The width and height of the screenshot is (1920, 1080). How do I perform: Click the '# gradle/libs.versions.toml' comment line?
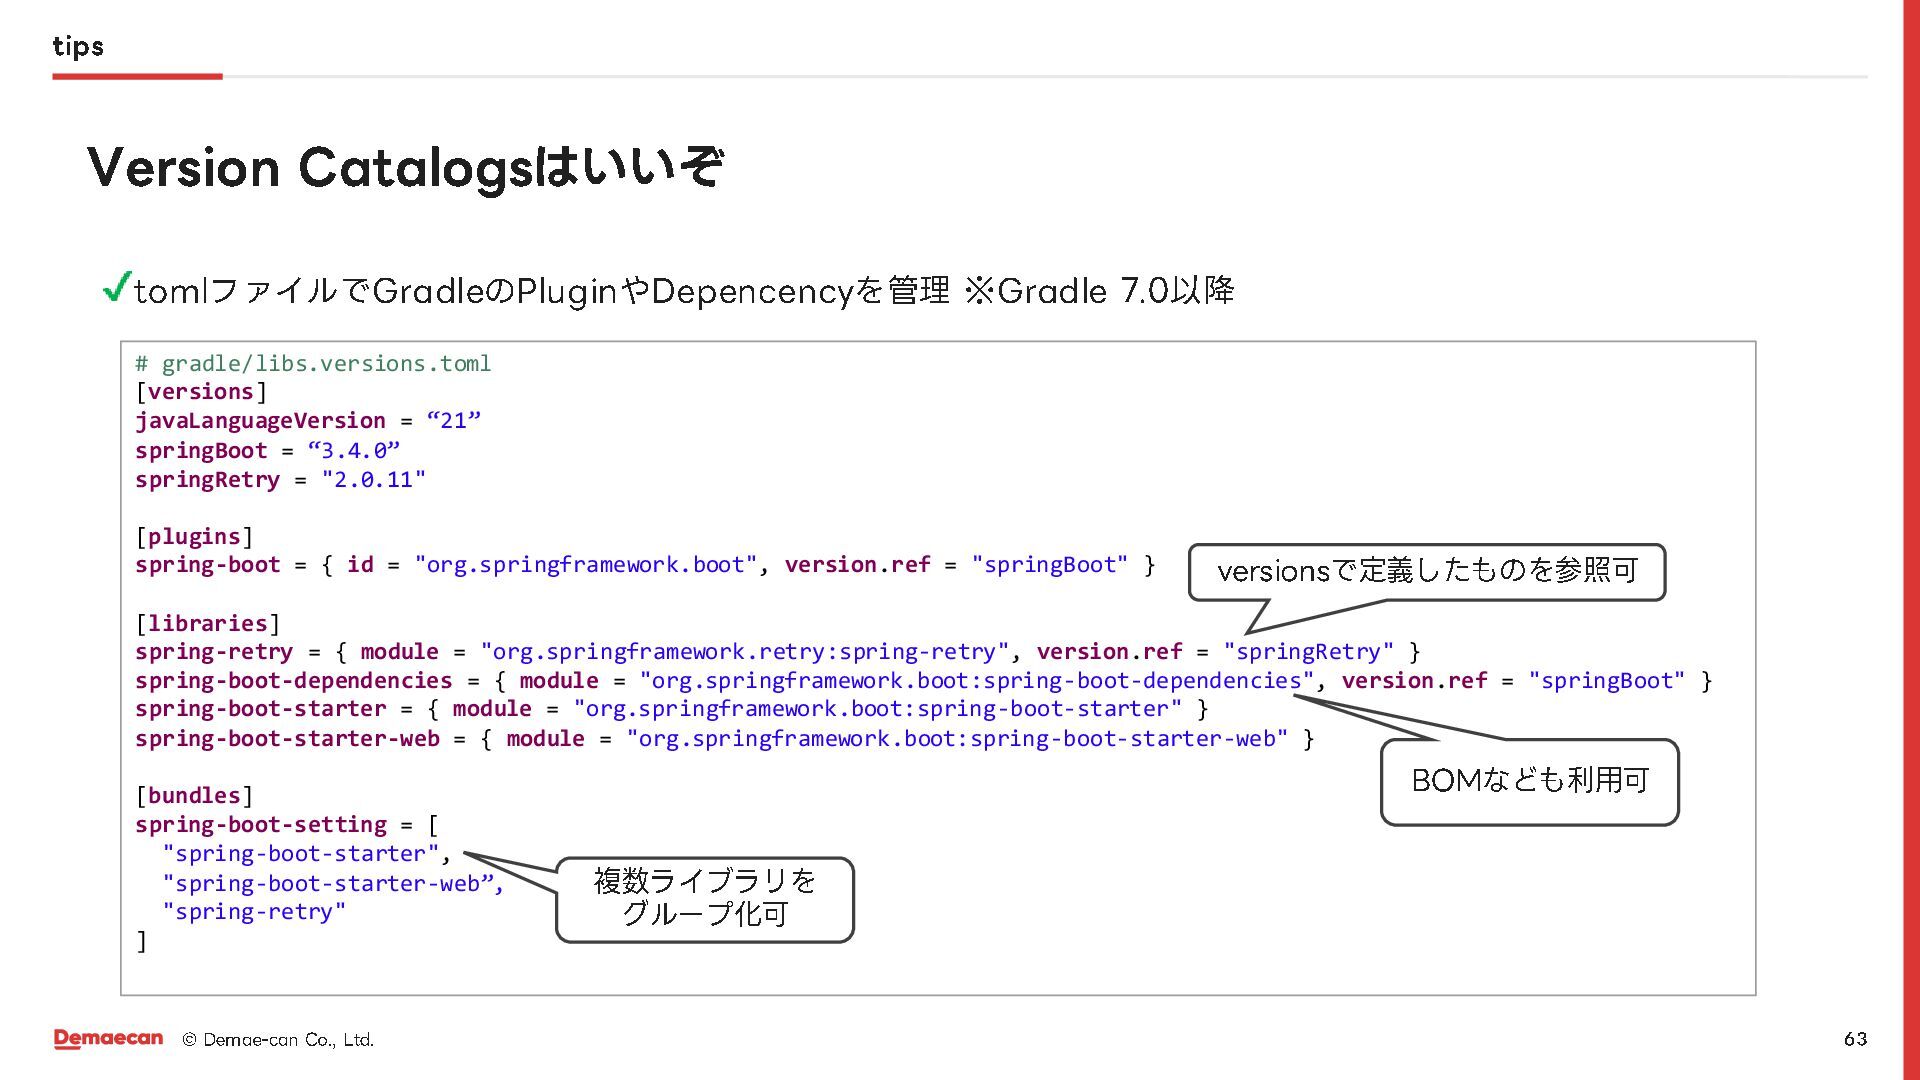[x=313, y=364]
